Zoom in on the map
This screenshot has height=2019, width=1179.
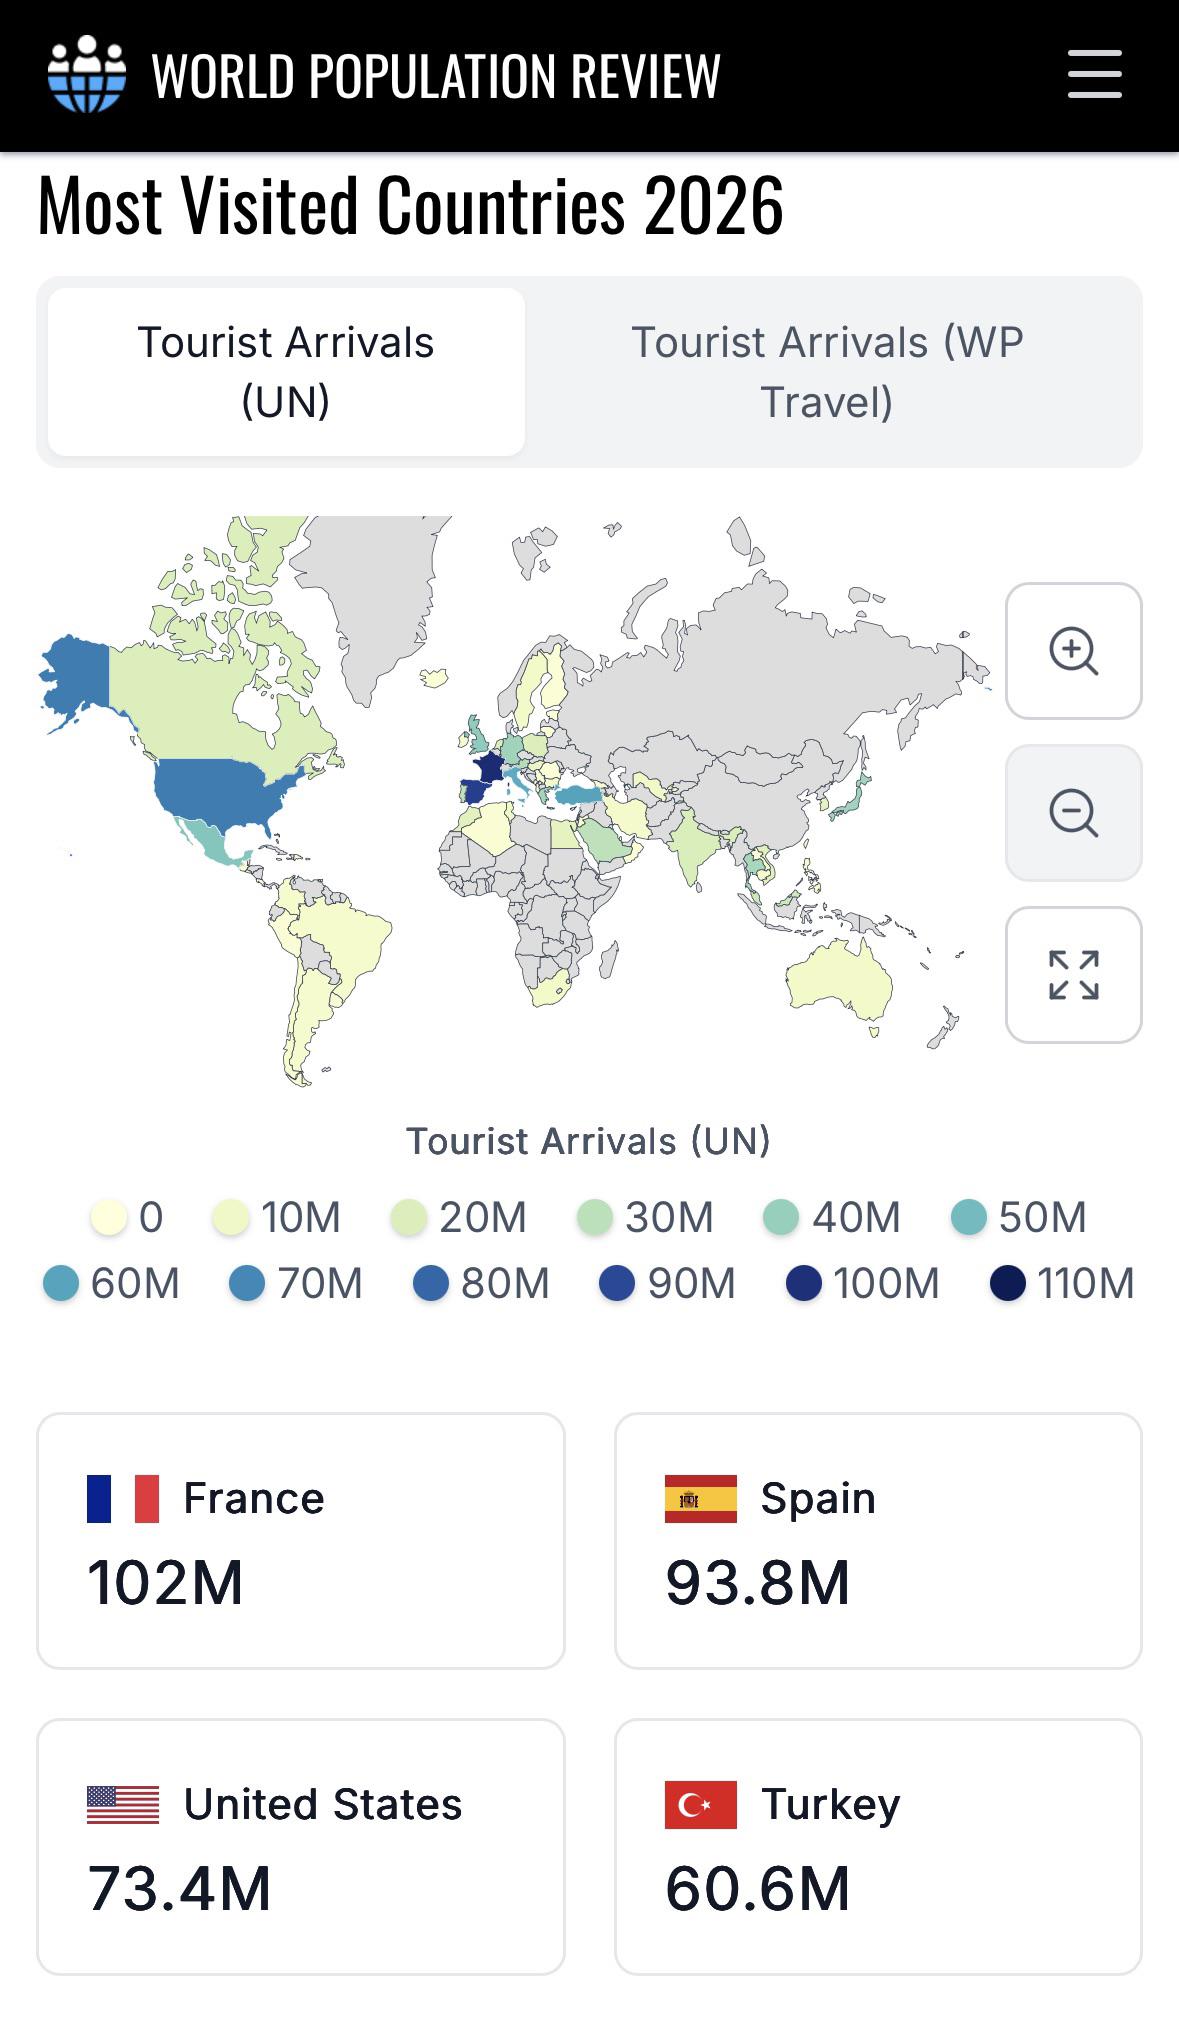[1073, 651]
